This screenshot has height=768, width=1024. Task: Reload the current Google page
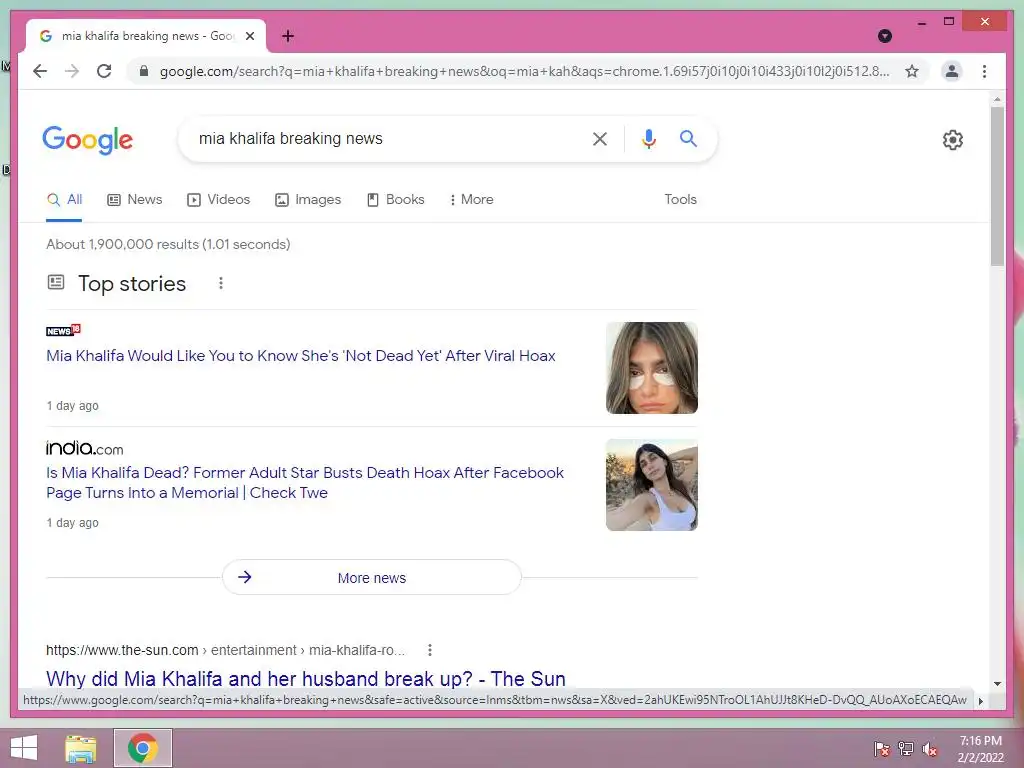tap(104, 71)
